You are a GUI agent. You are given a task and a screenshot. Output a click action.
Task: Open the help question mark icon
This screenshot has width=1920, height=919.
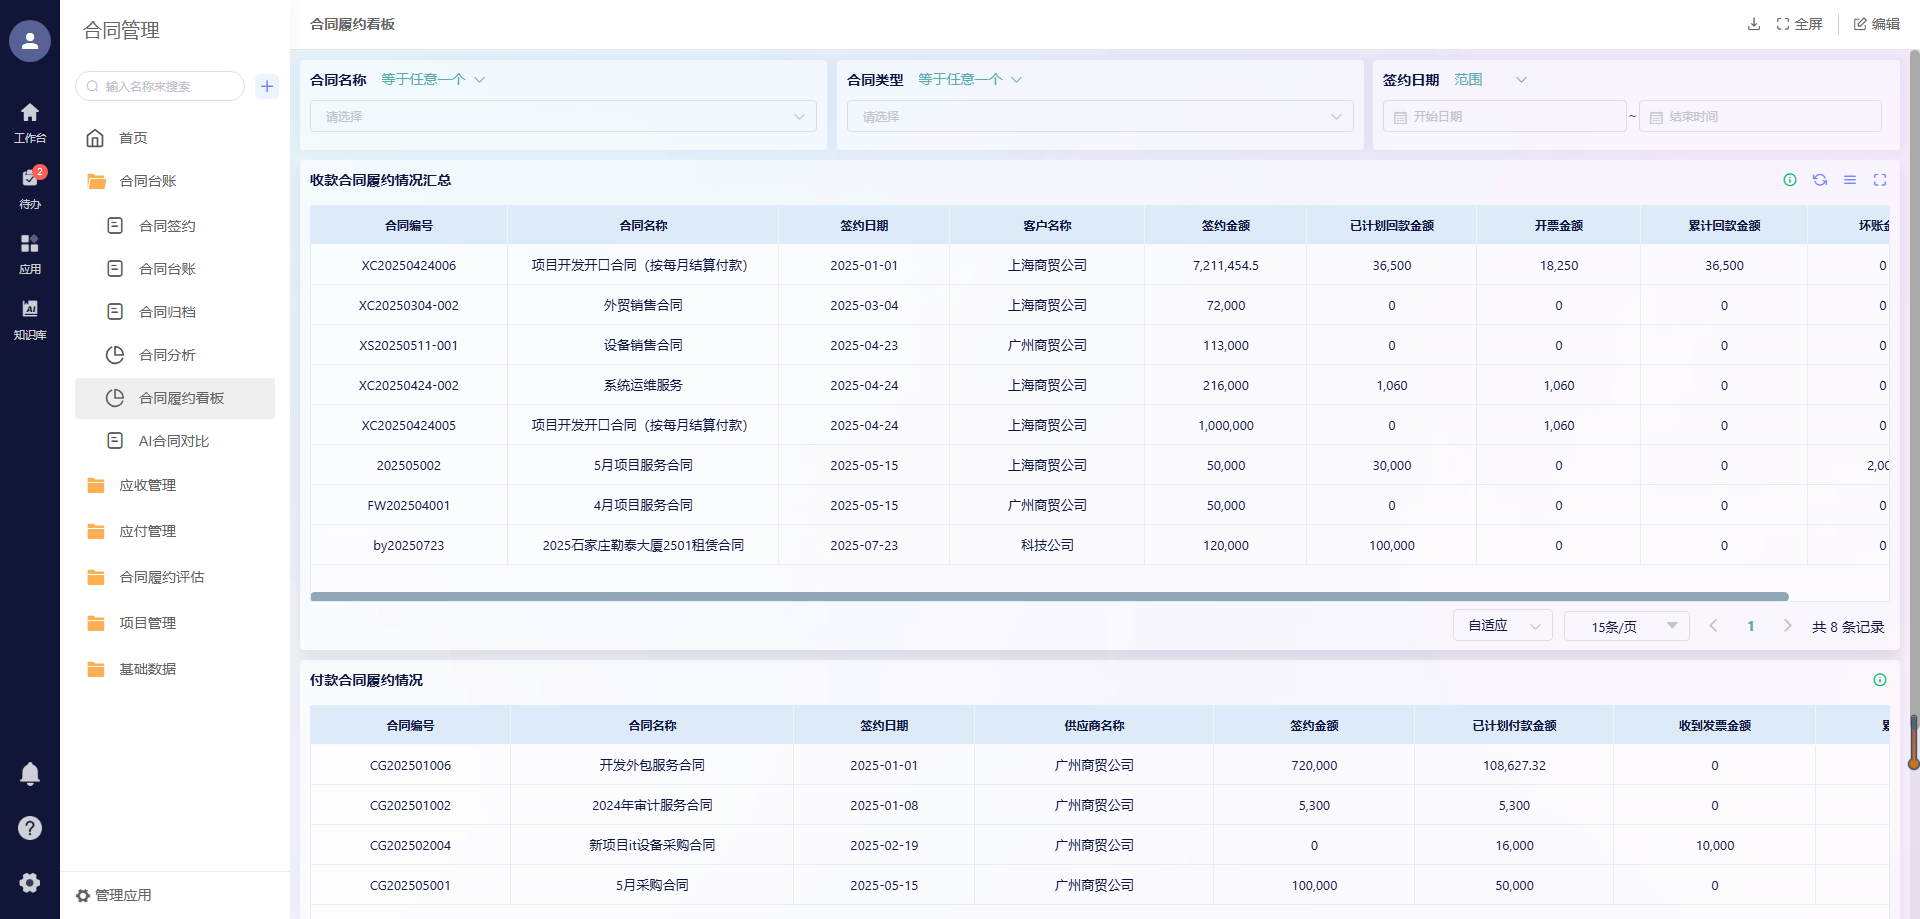[30, 828]
